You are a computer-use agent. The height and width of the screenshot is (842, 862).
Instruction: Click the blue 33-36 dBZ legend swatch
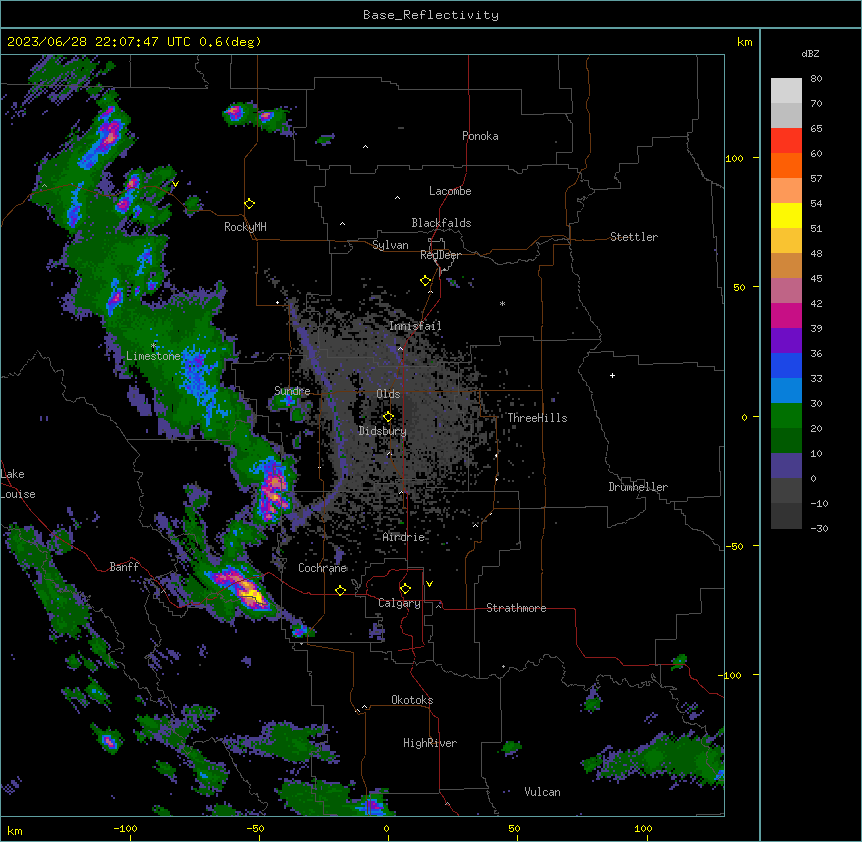point(786,365)
